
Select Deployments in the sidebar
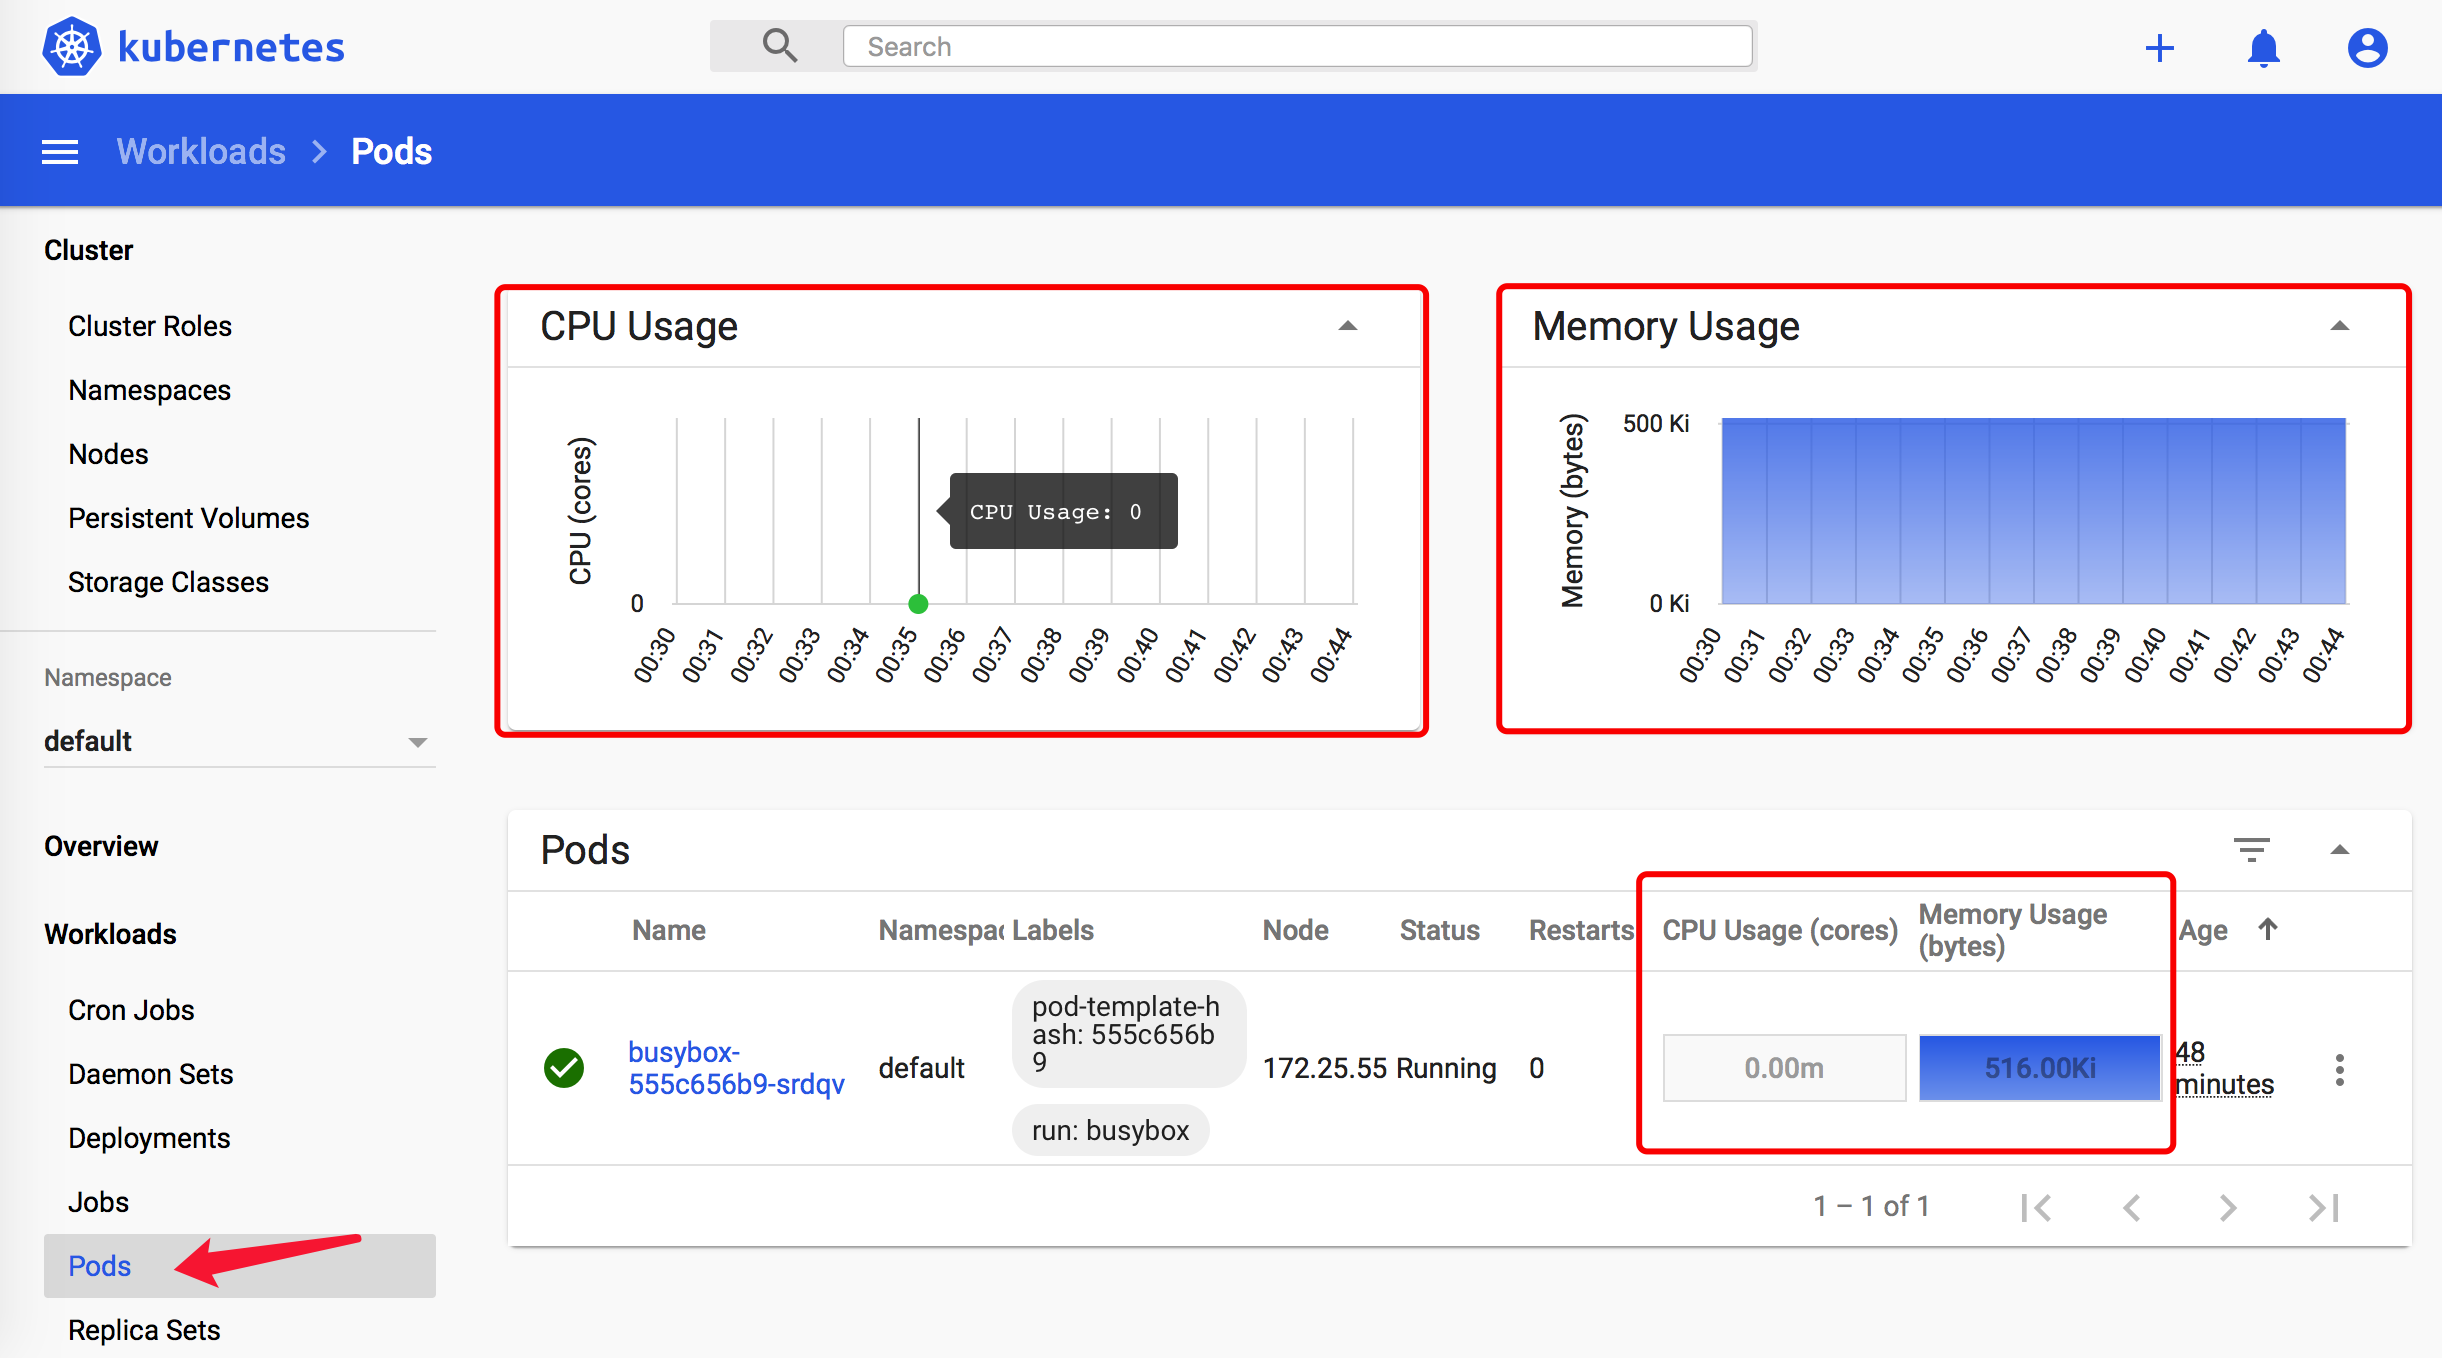149,1138
